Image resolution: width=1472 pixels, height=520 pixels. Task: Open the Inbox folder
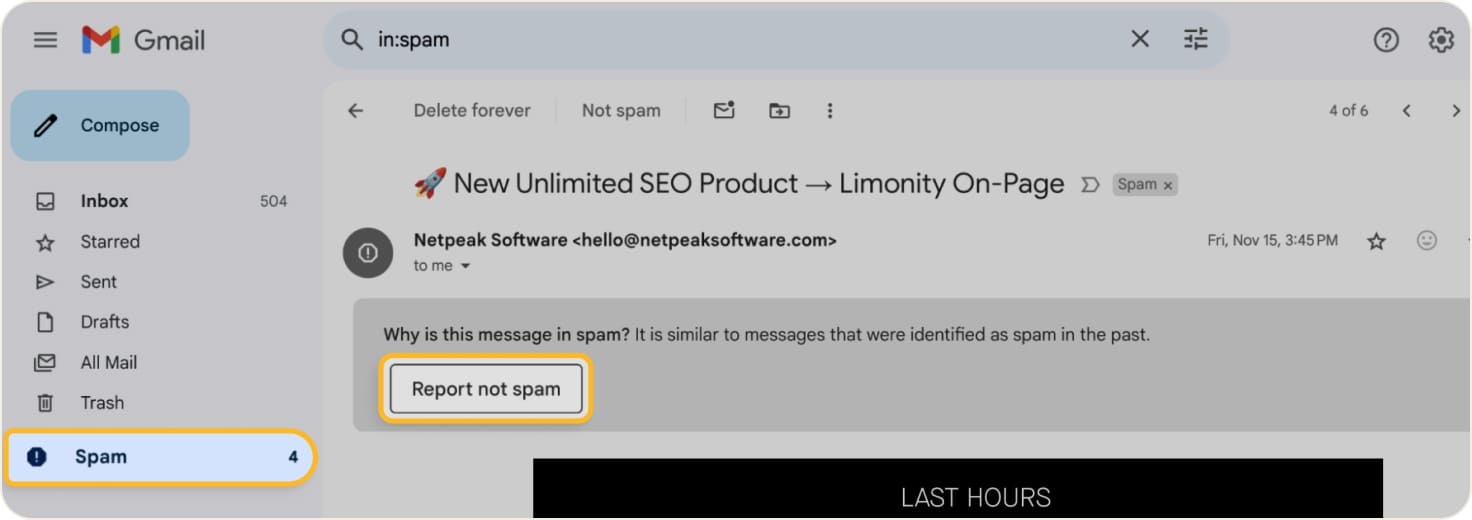104,201
